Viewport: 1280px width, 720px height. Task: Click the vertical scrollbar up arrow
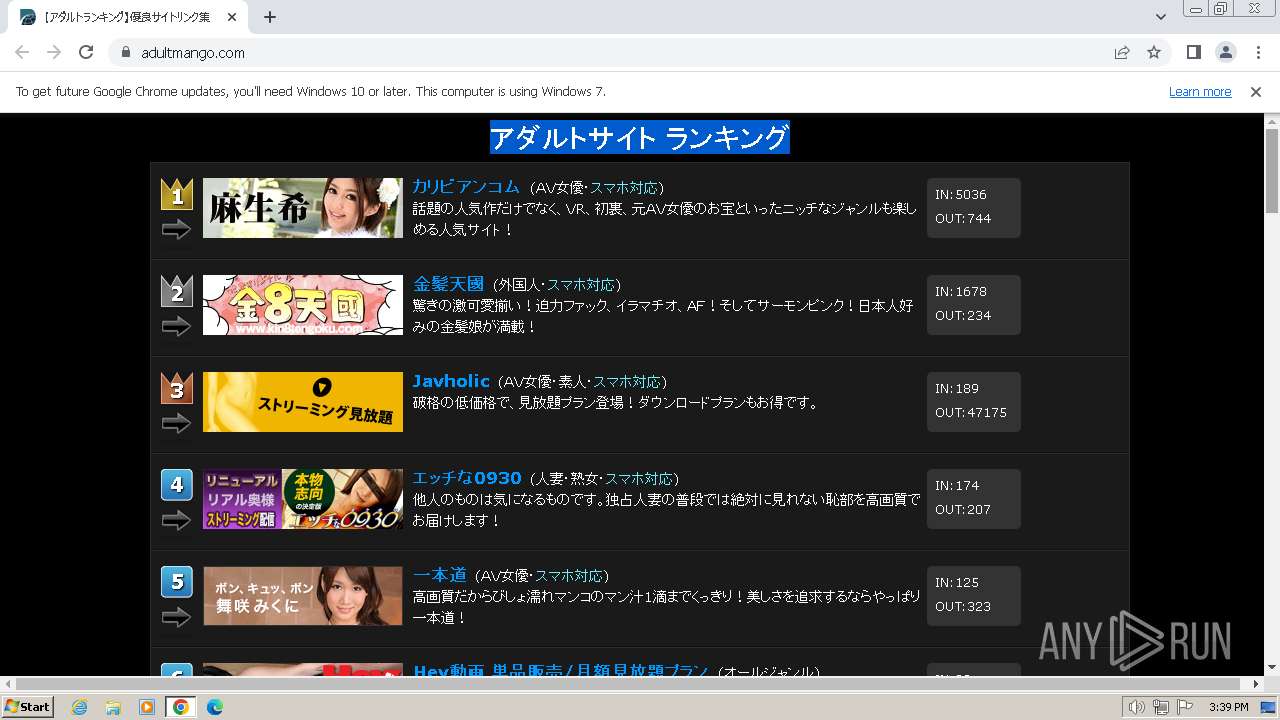1272,120
